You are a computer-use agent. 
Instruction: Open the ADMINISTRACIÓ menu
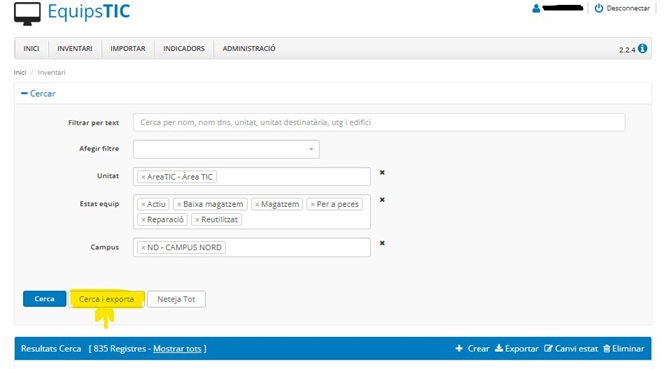click(x=249, y=48)
